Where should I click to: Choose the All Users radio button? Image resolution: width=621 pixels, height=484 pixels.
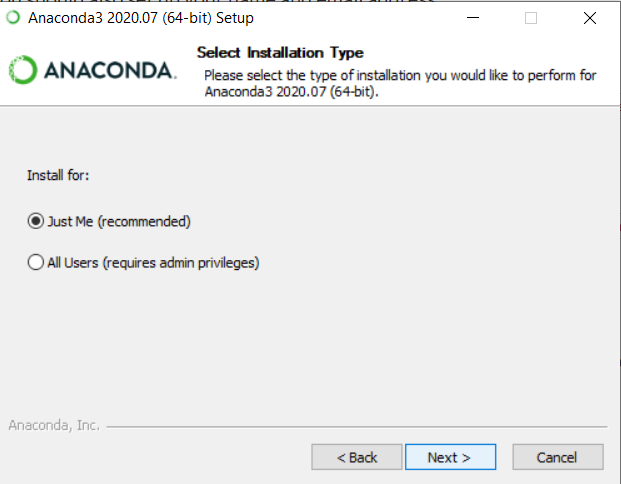tap(36, 263)
